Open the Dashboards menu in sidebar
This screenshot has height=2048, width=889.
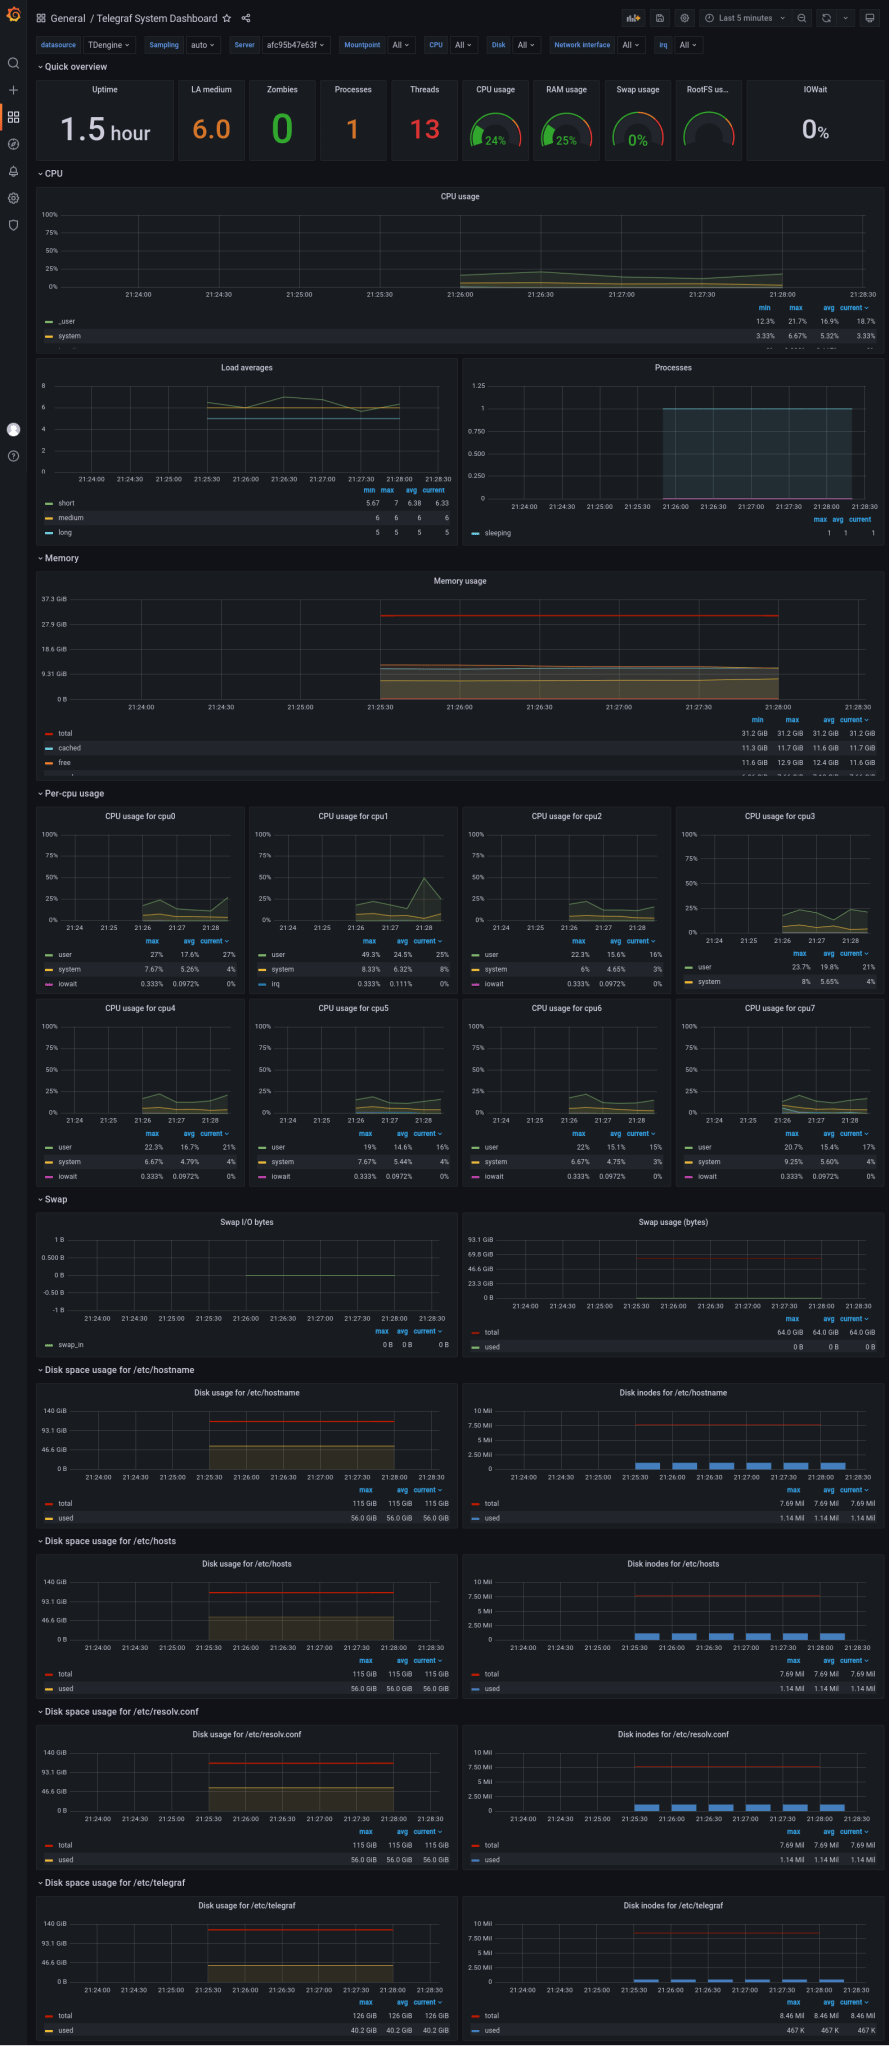(13, 117)
